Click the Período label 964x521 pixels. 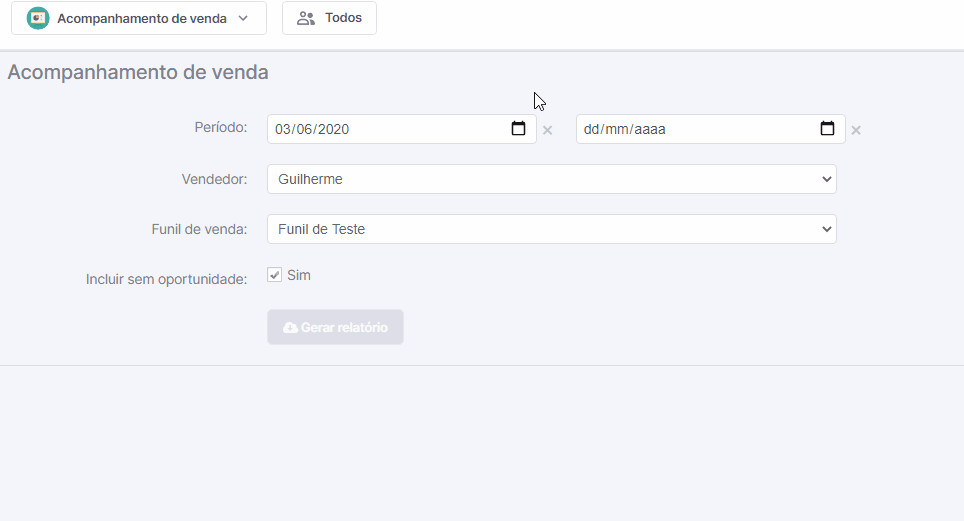pos(221,127)
